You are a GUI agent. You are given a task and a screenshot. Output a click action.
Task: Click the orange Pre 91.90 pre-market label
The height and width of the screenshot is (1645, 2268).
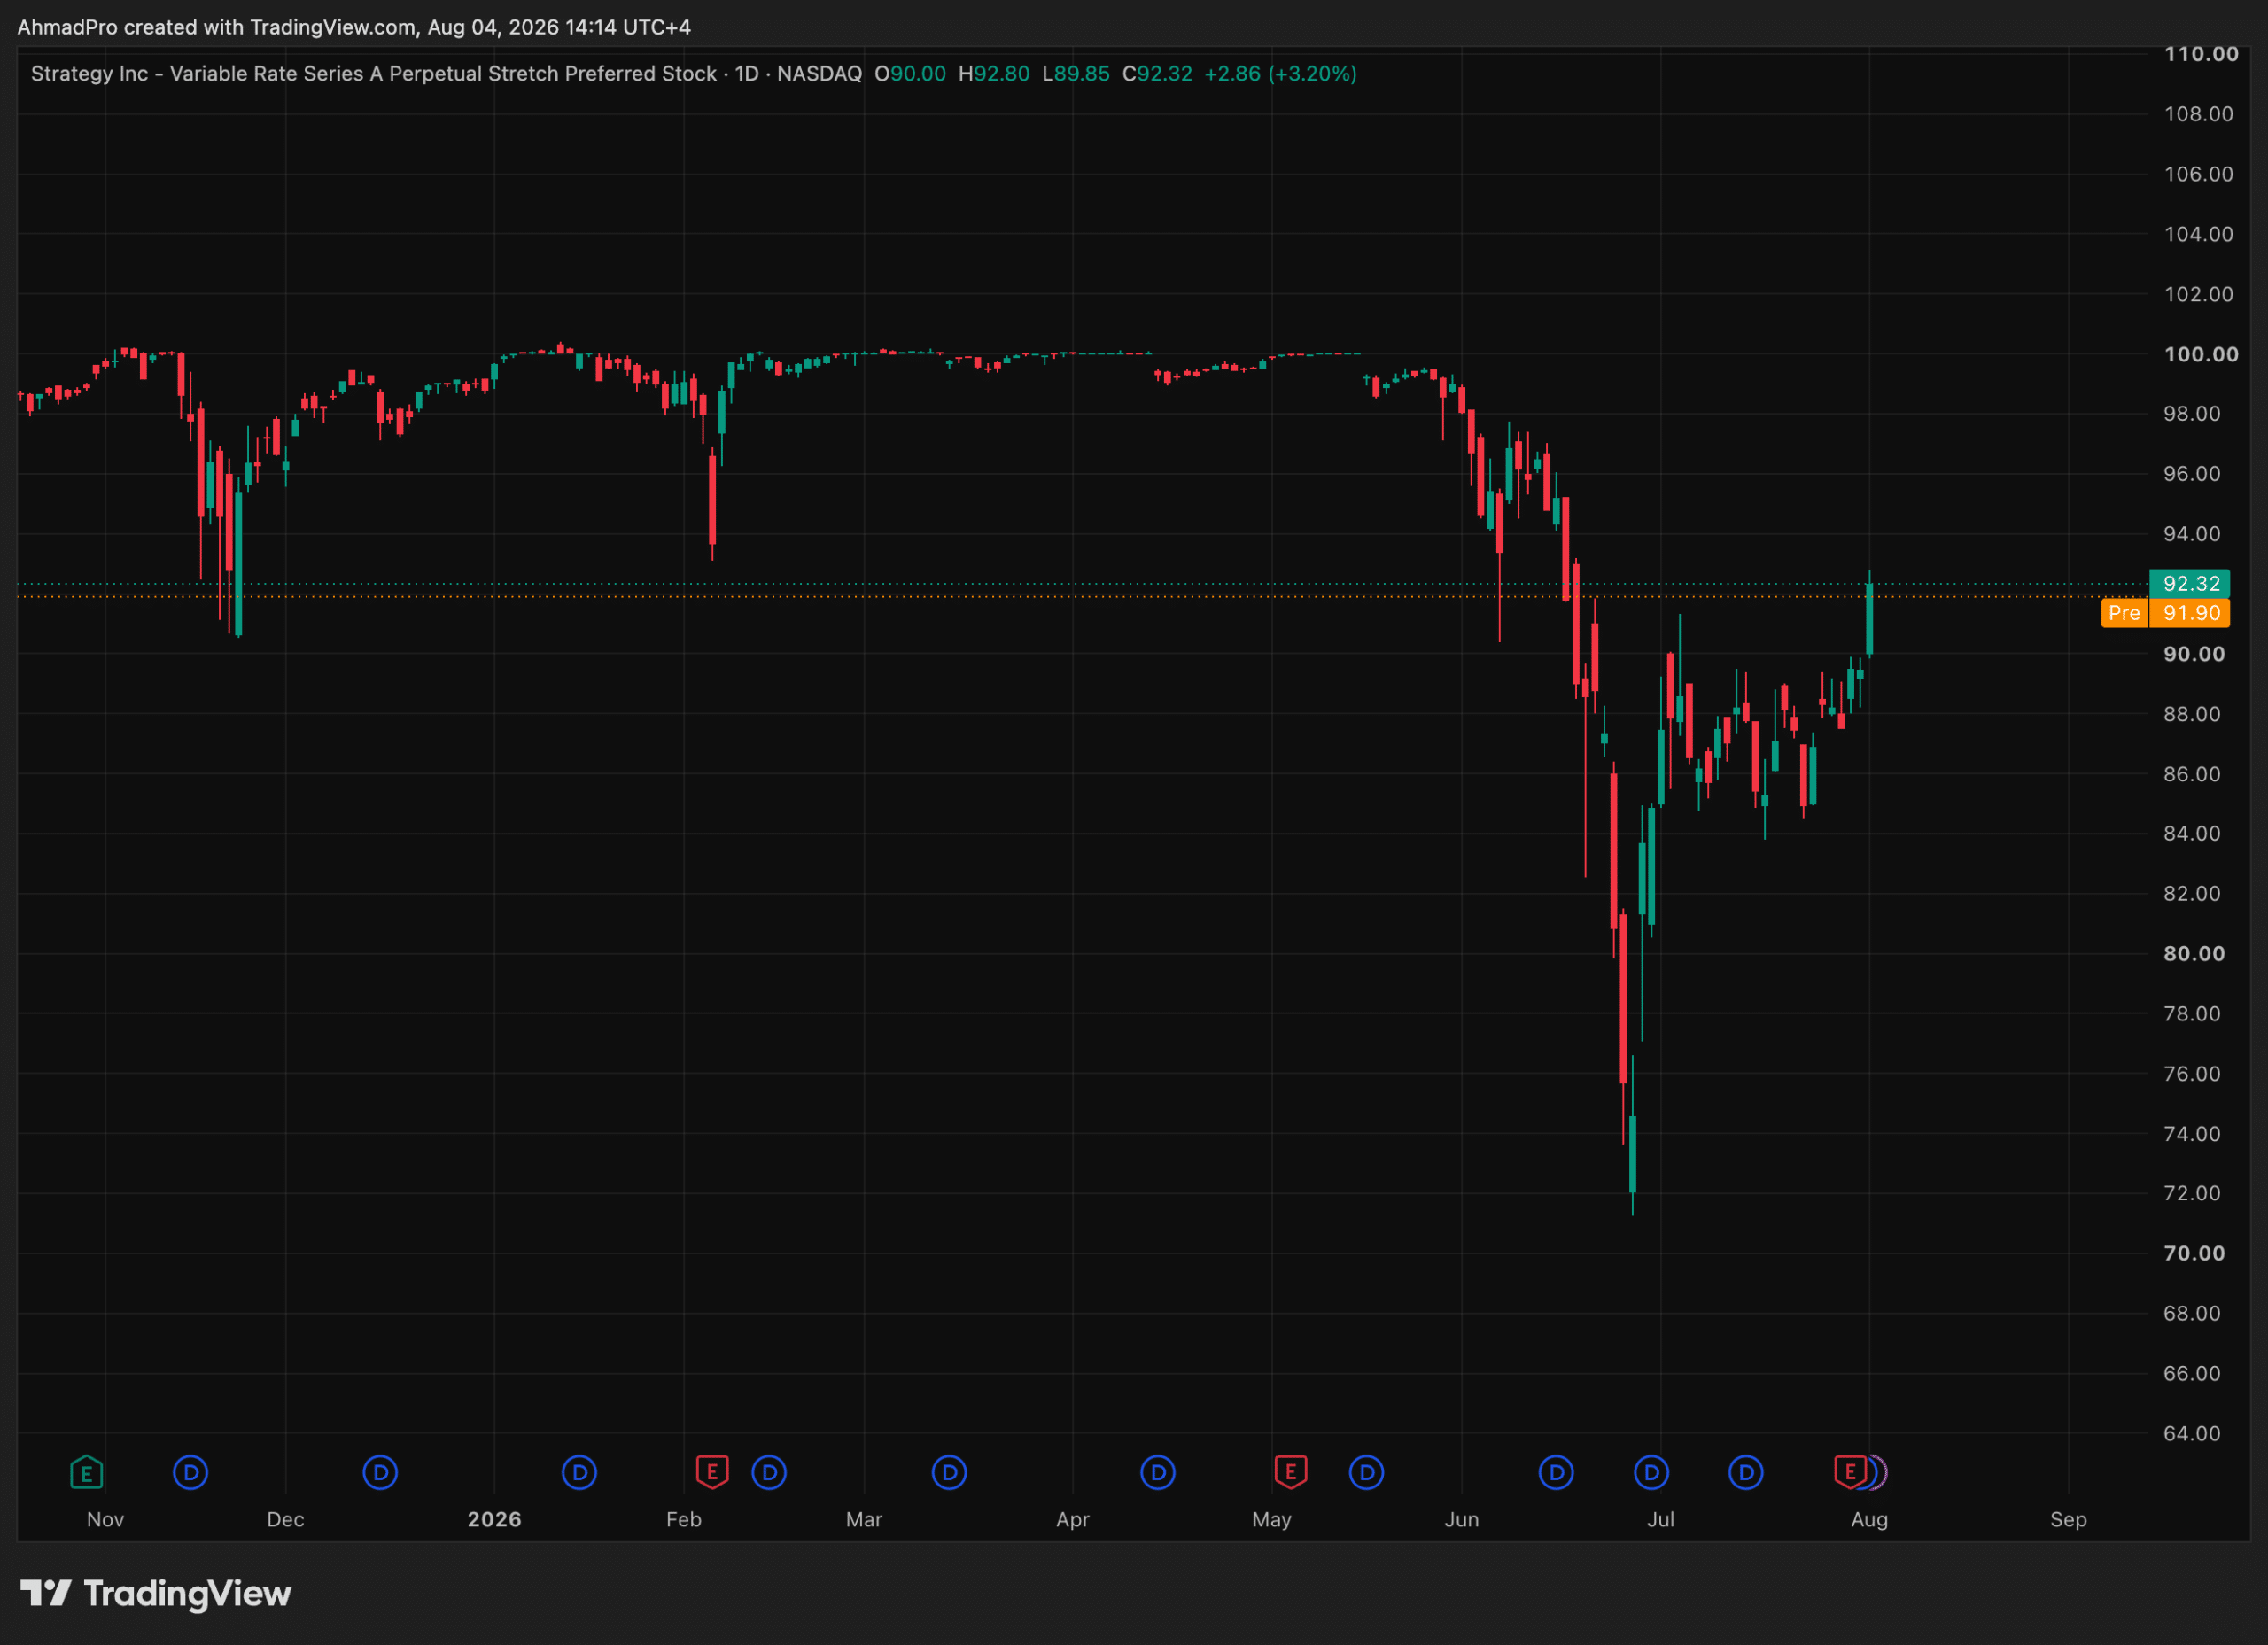click(x=2165, y=613)
